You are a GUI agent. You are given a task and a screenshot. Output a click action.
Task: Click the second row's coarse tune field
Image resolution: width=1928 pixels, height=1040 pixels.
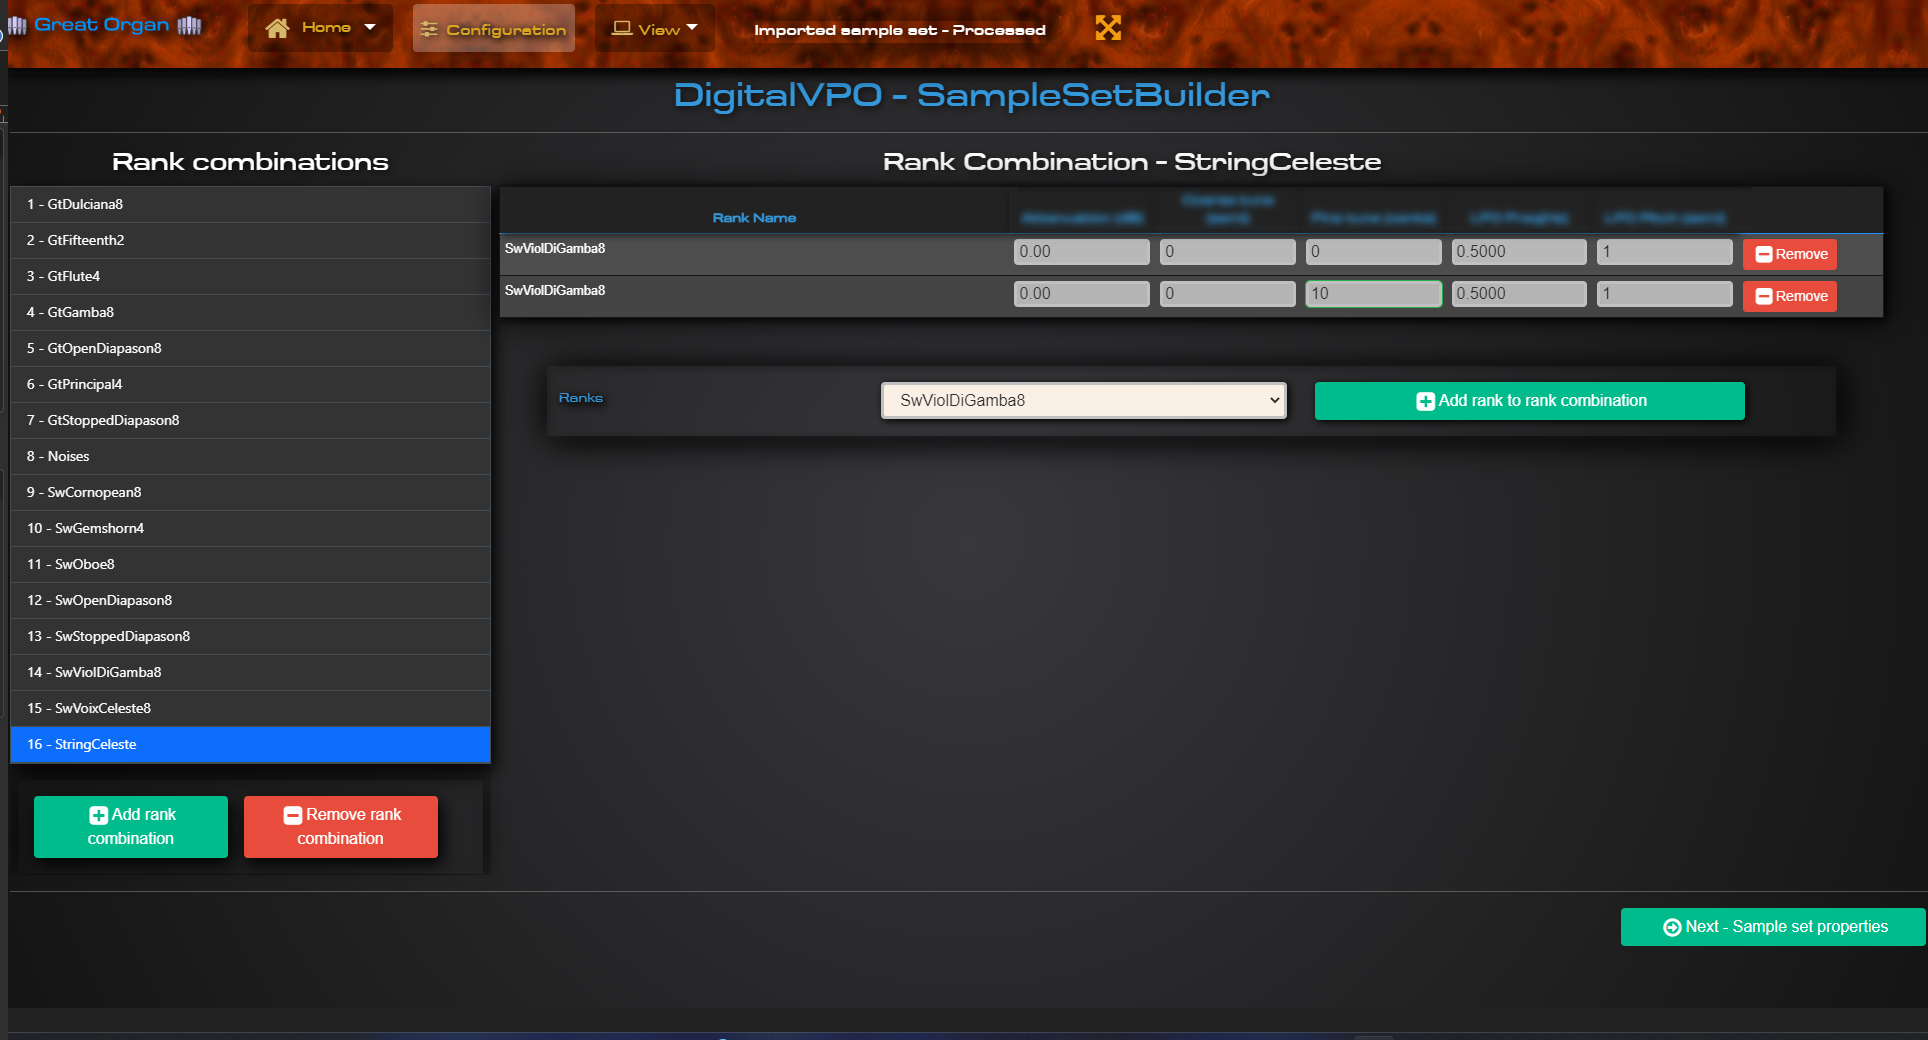tap(1228, 294)
